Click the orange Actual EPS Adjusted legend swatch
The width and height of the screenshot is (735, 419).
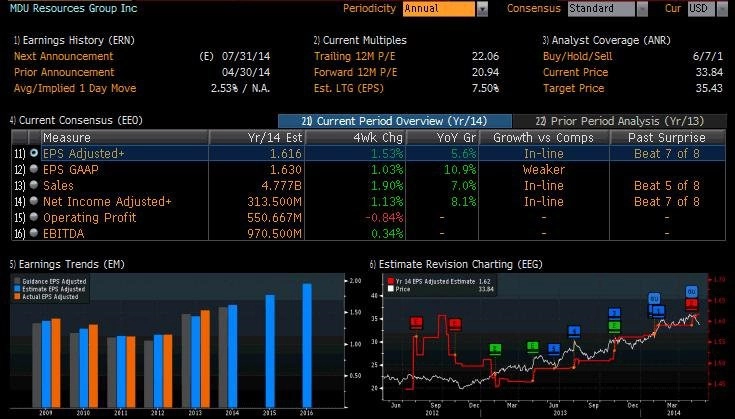17,297
